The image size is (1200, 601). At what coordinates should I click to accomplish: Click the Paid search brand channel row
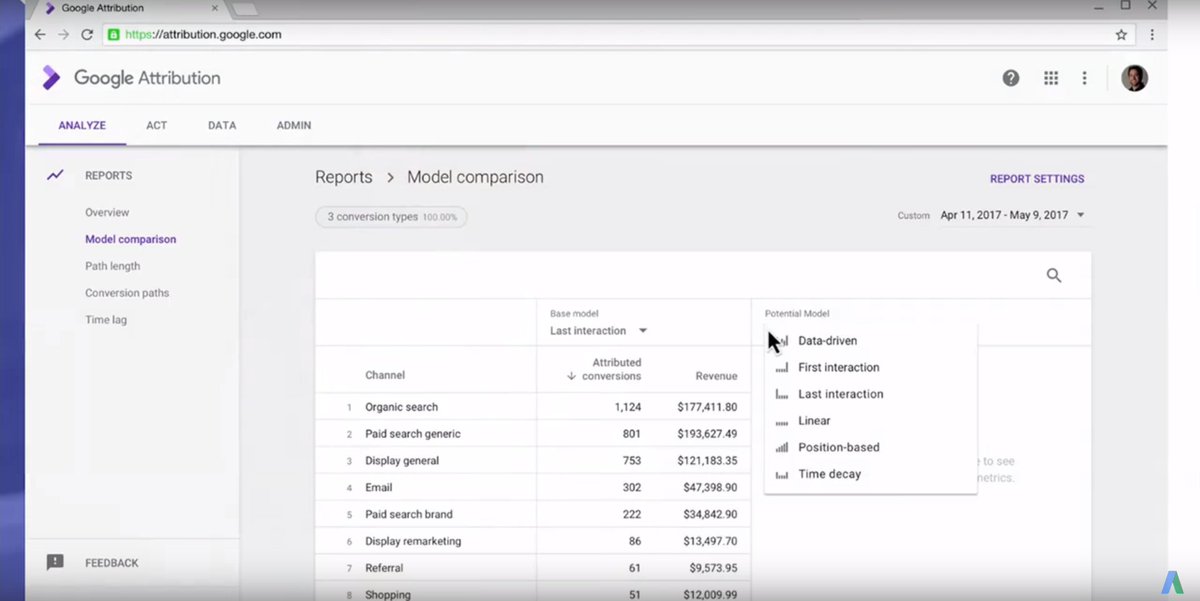(534, 514)
